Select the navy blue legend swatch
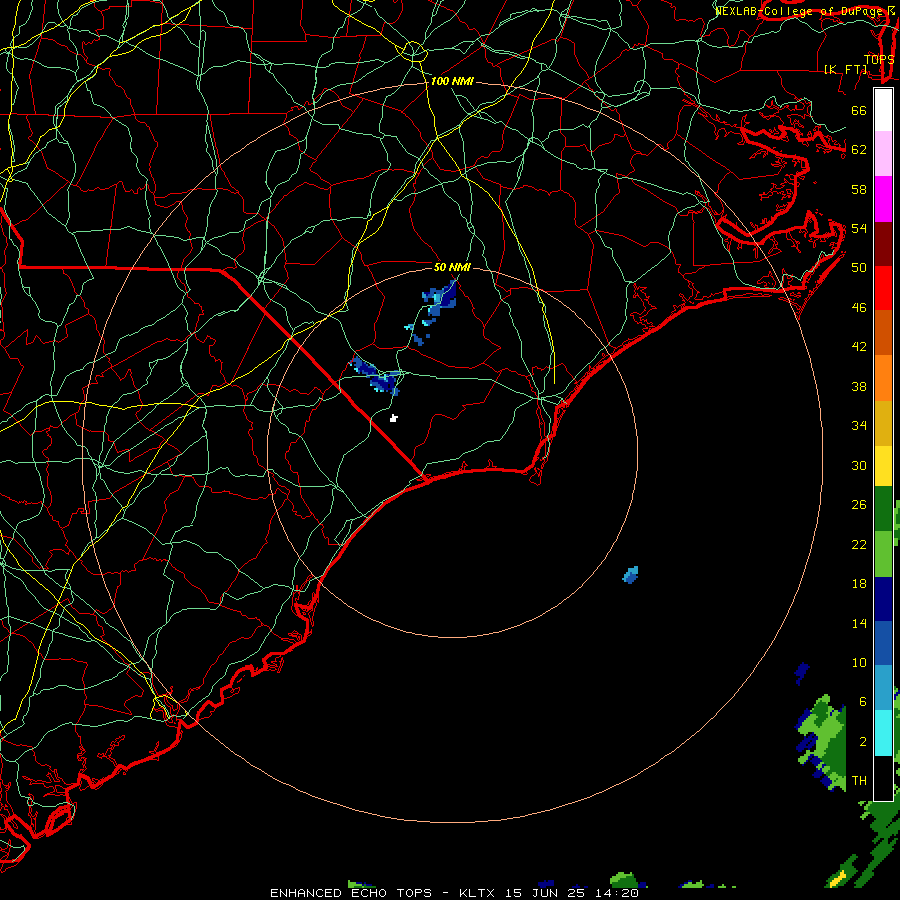This screenshot has width=900, height=900. pyautogui.click(x=883, y=599)
